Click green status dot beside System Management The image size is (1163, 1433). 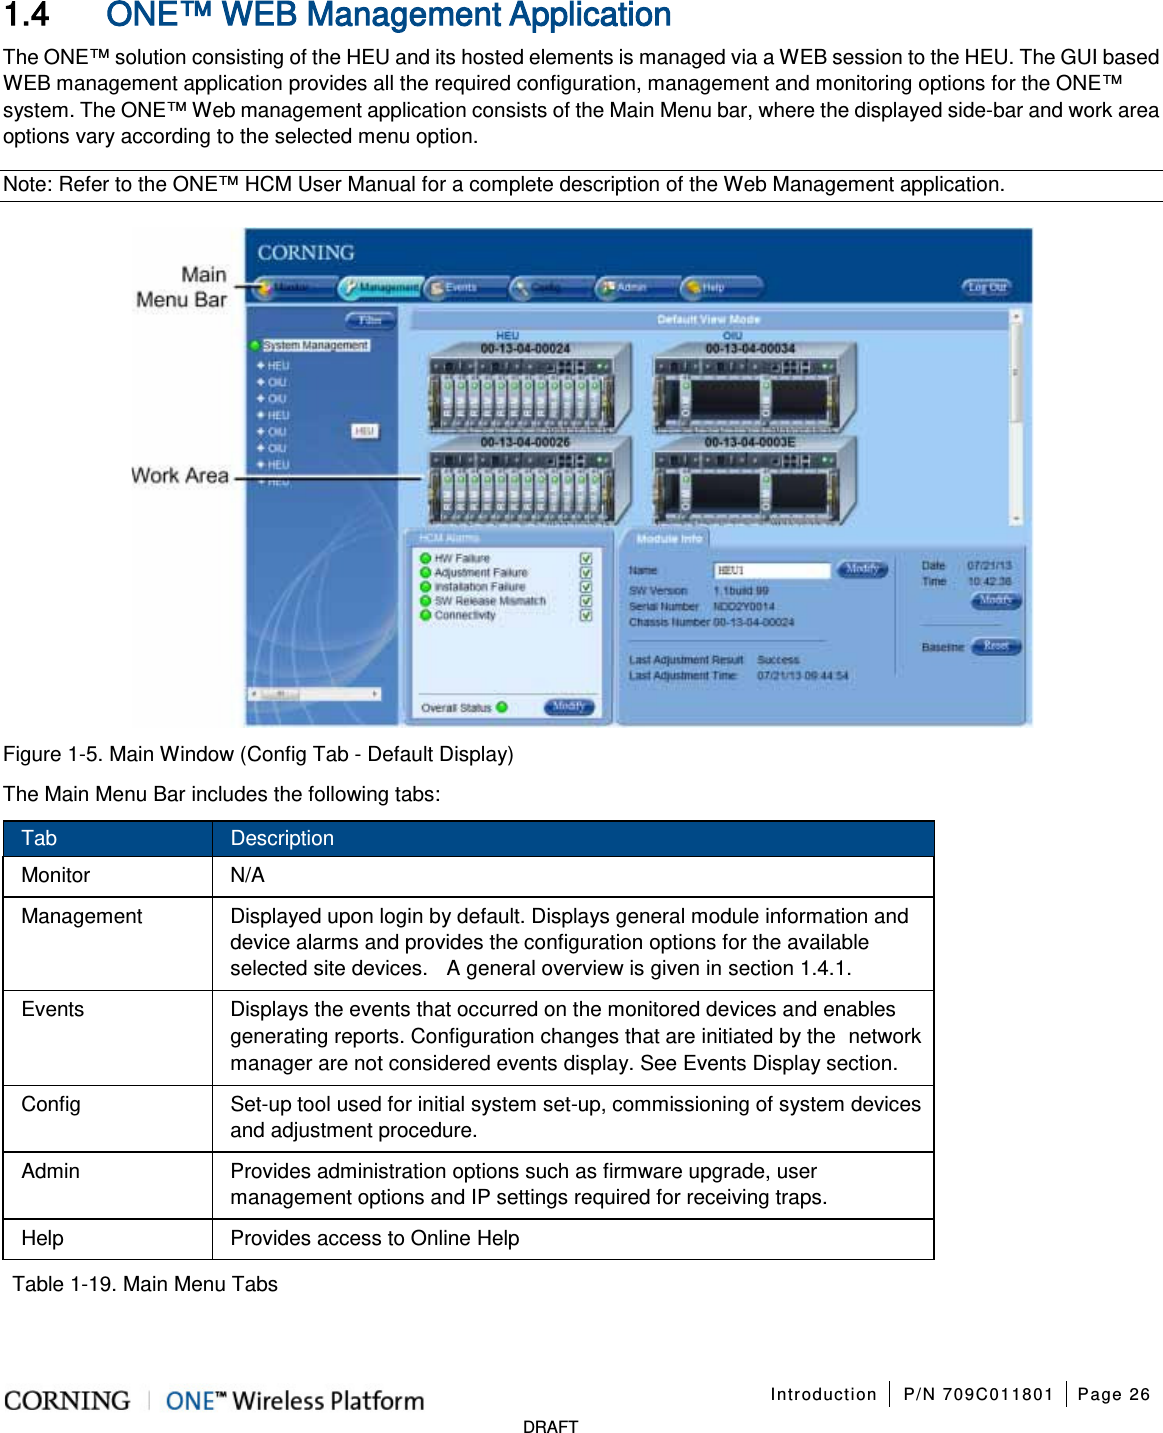(255, 345)
